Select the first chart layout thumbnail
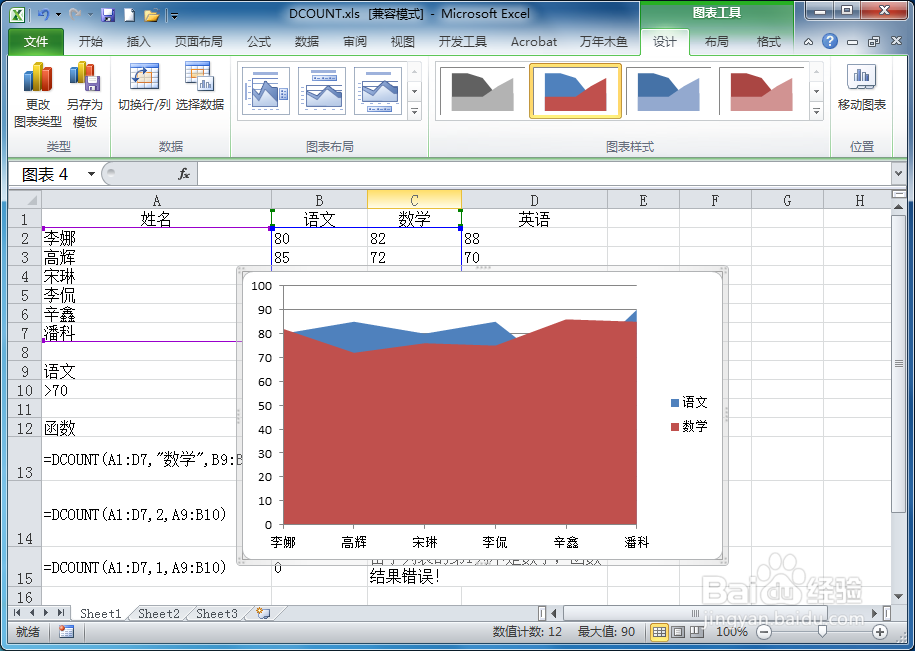The height and width of the screenshot is (651, 915). (266, 91)
